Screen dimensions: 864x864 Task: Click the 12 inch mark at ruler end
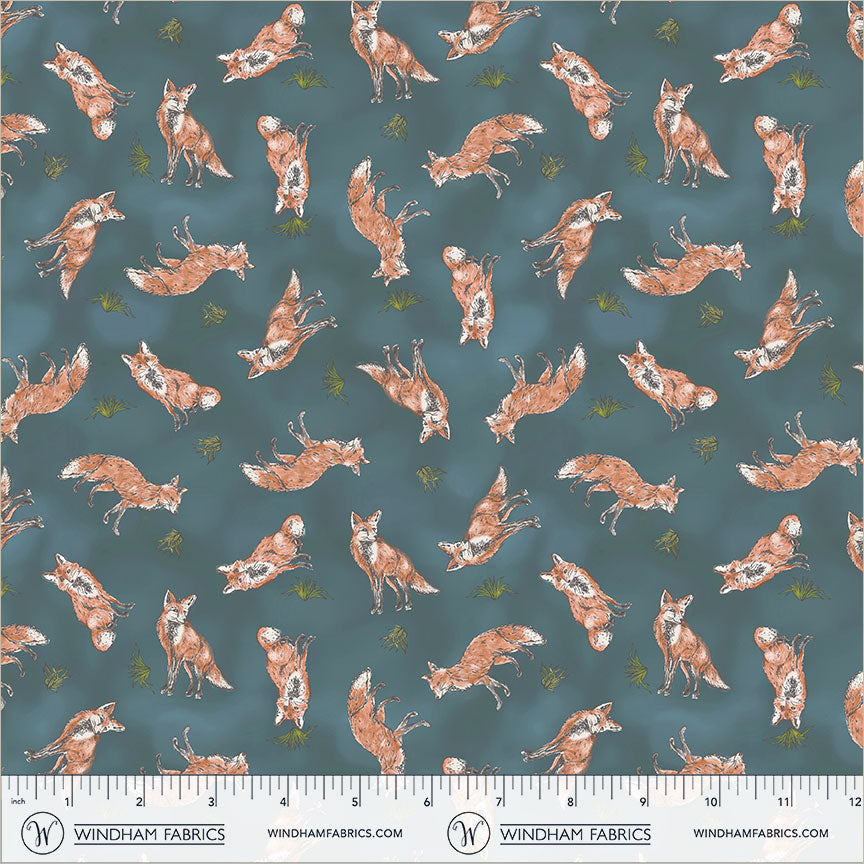tap(853, 802)
